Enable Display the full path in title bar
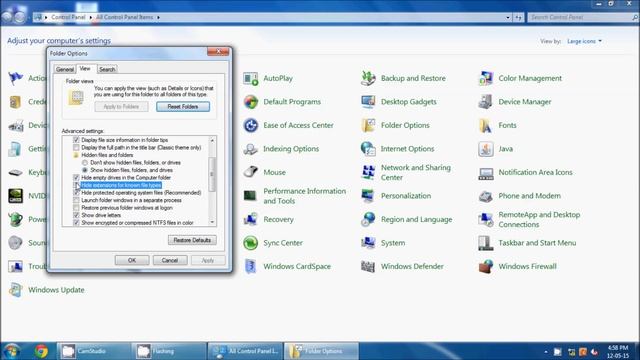Viewport: 640px width, 360px height. (76, 147)
